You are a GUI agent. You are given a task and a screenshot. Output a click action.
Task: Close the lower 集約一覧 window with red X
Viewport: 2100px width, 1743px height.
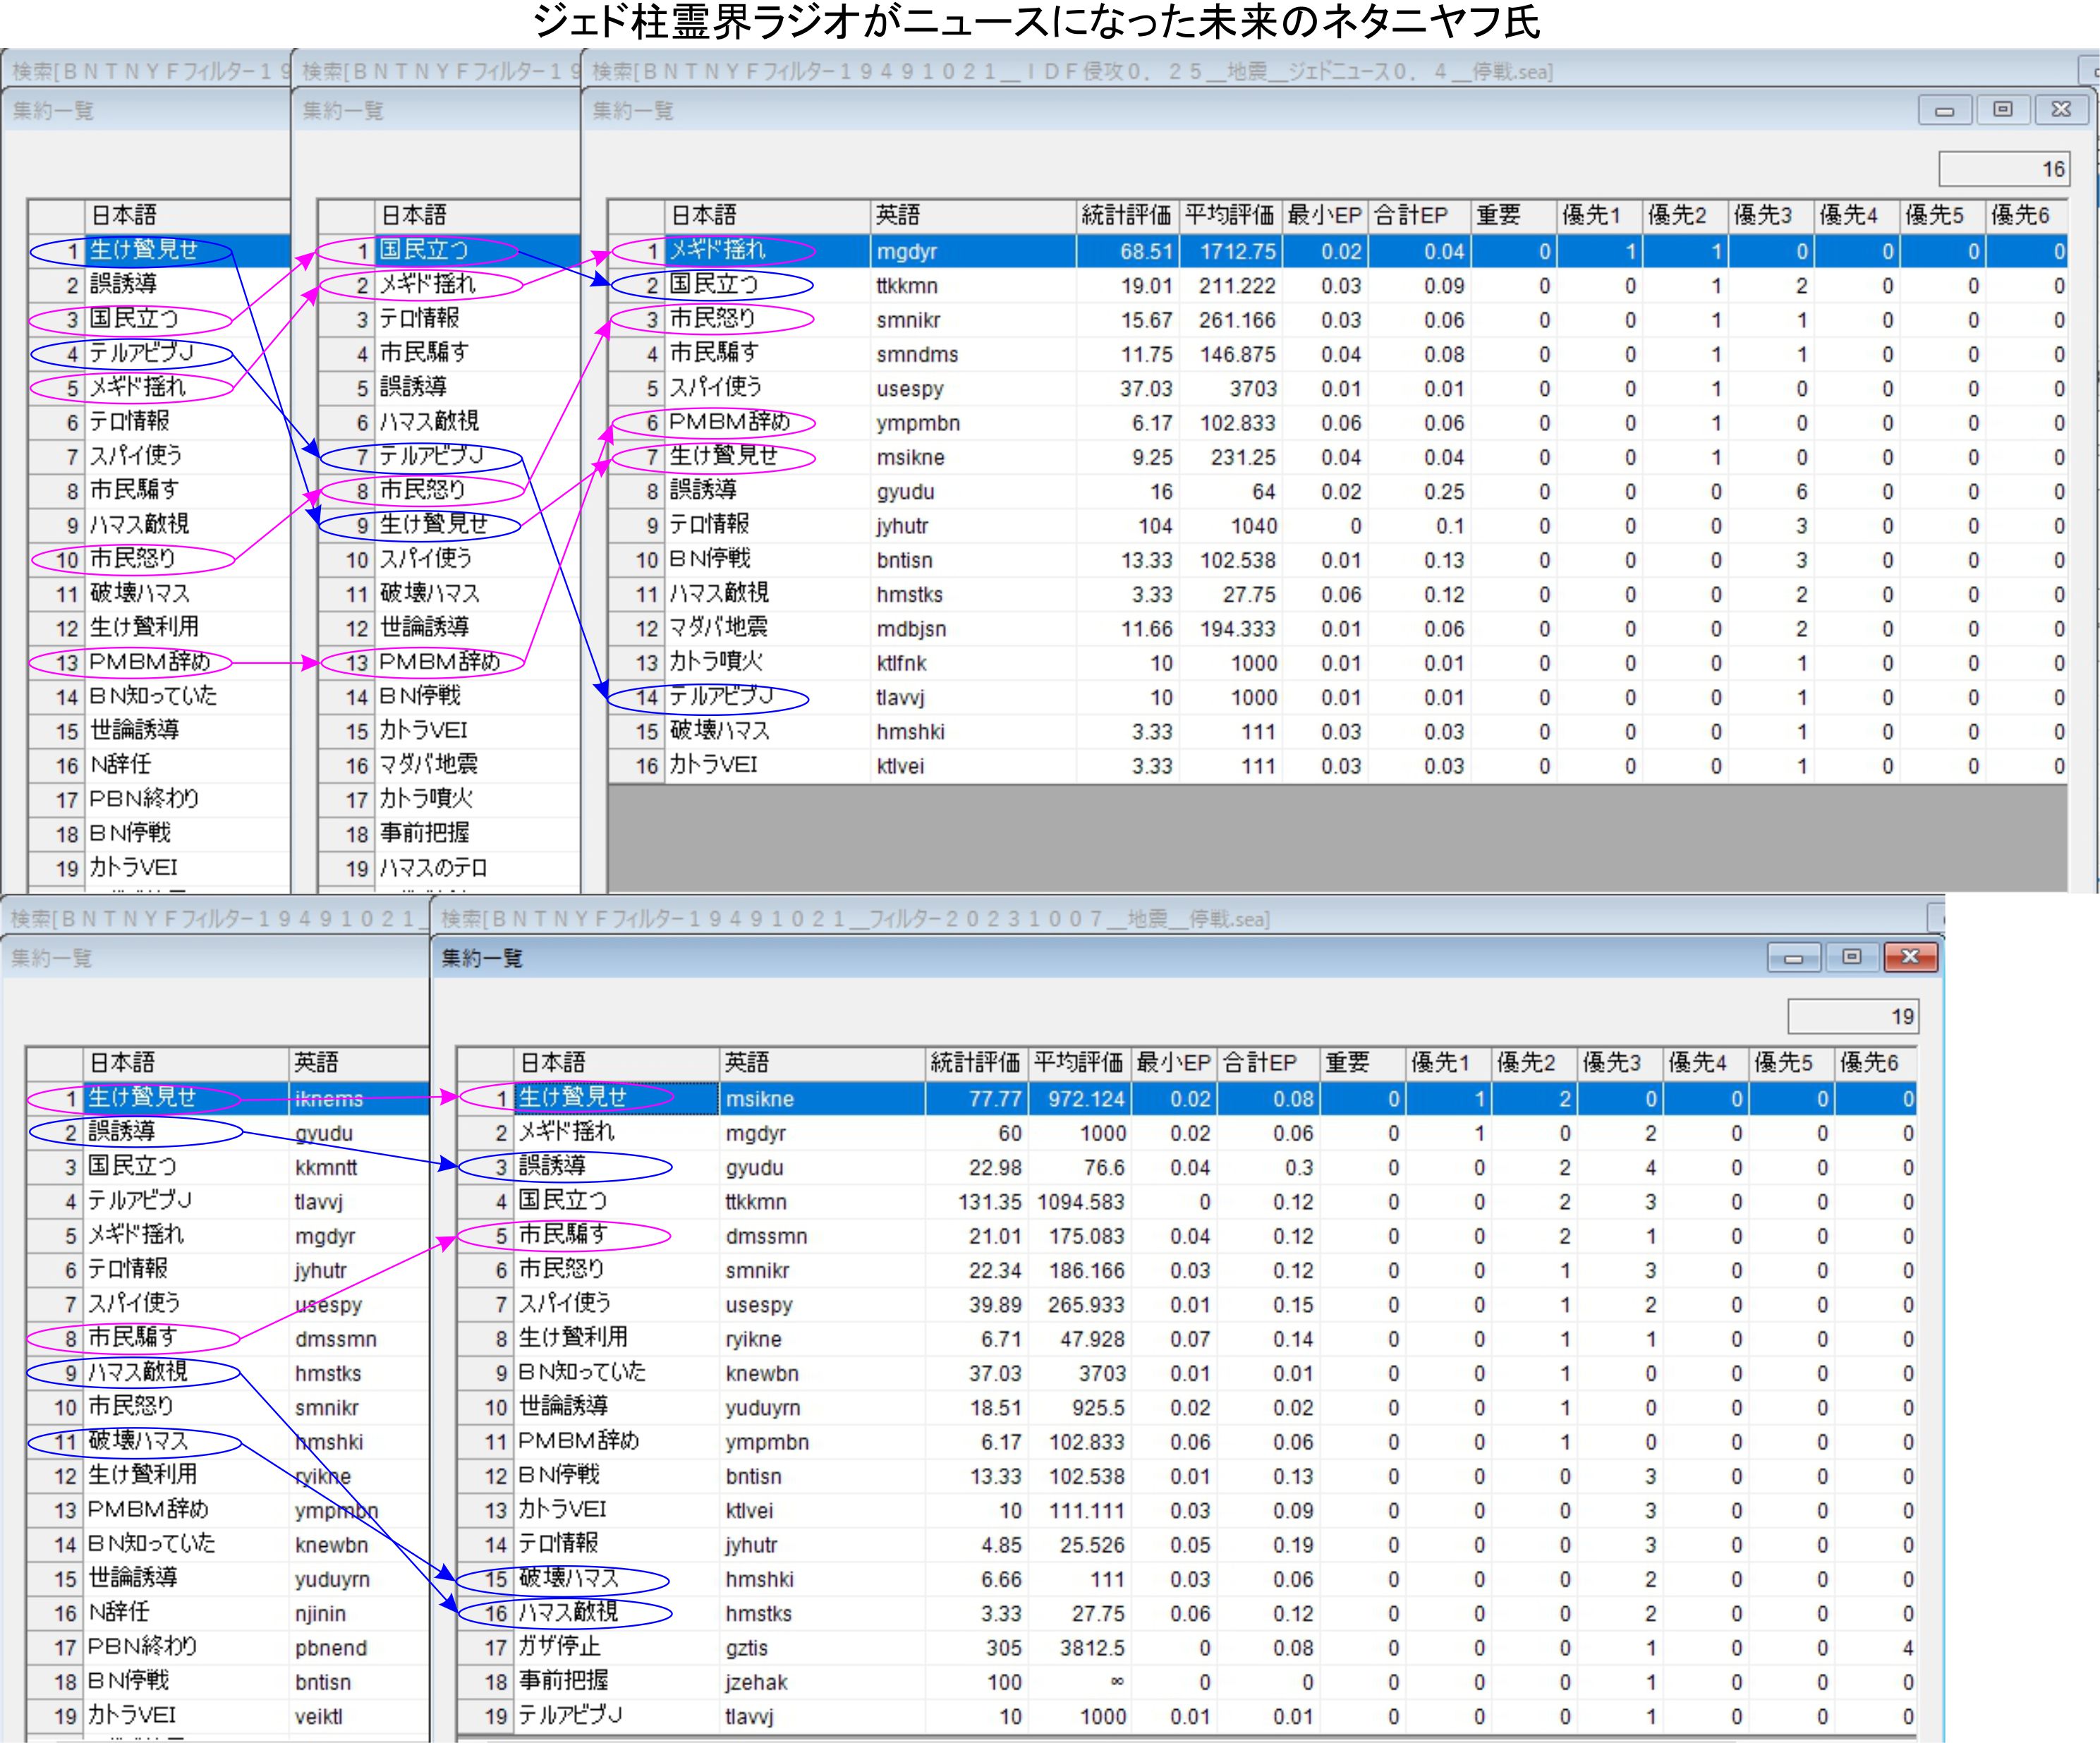(x=1910, y=957)
